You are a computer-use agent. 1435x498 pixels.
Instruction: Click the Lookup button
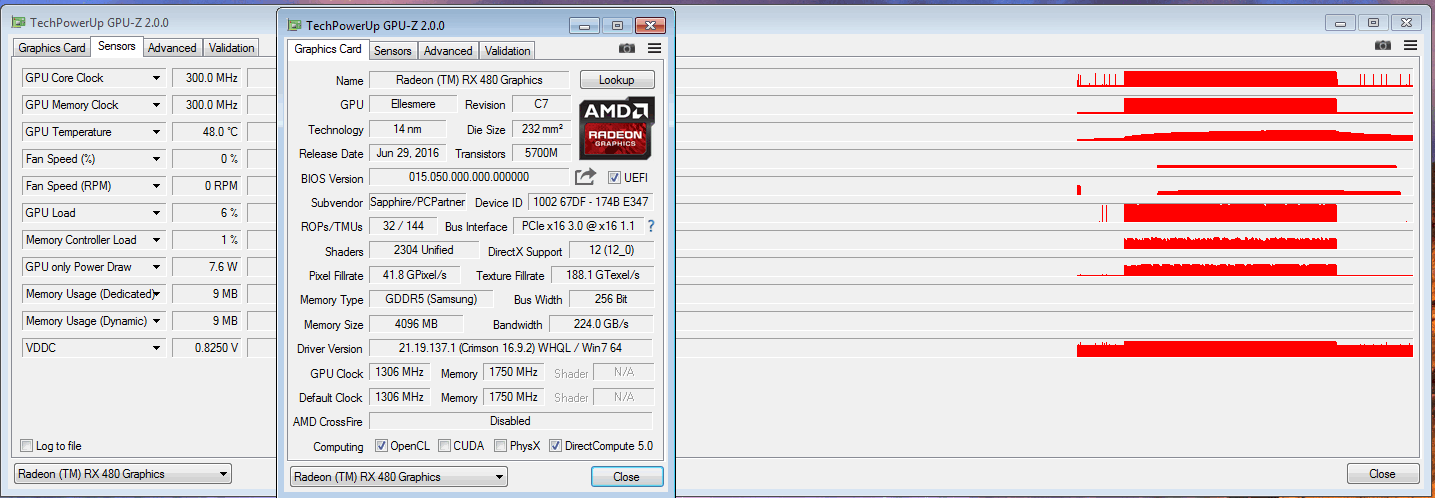pyautogui.click(x=617, y=80)
